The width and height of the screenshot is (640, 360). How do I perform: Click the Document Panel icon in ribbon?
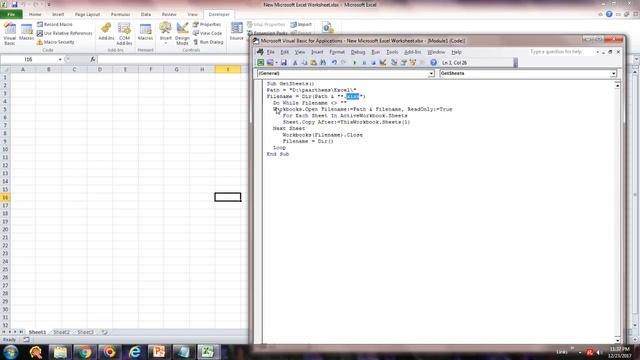click(327, 28)
